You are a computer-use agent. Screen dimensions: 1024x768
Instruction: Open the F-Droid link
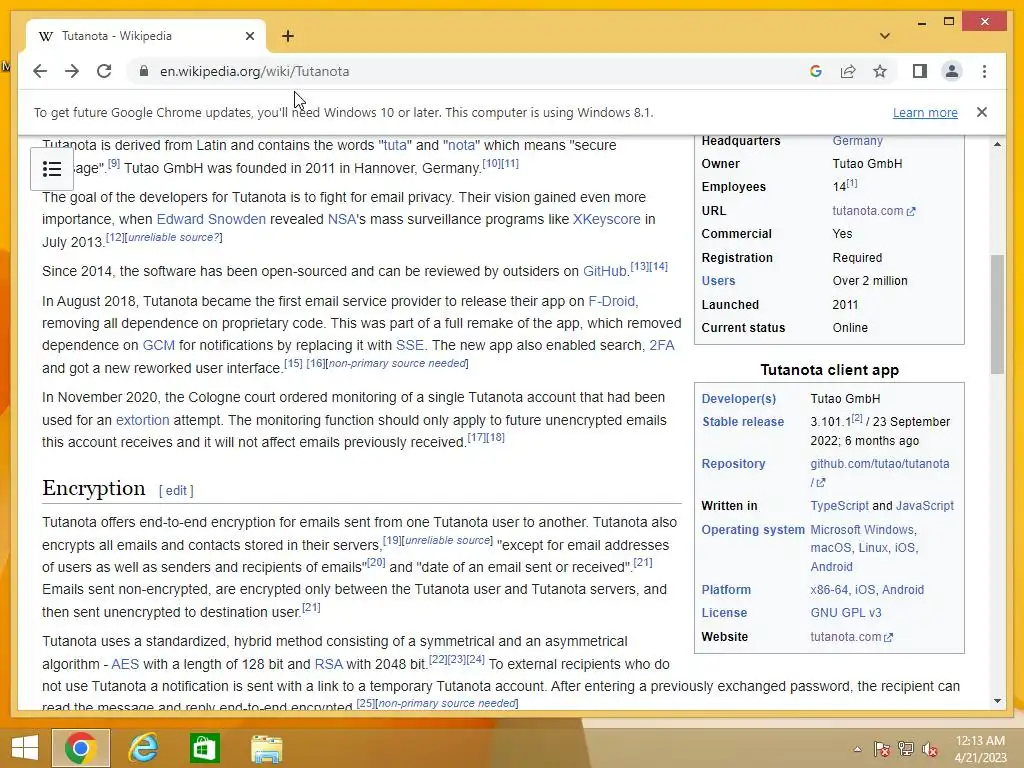point(611,301)
